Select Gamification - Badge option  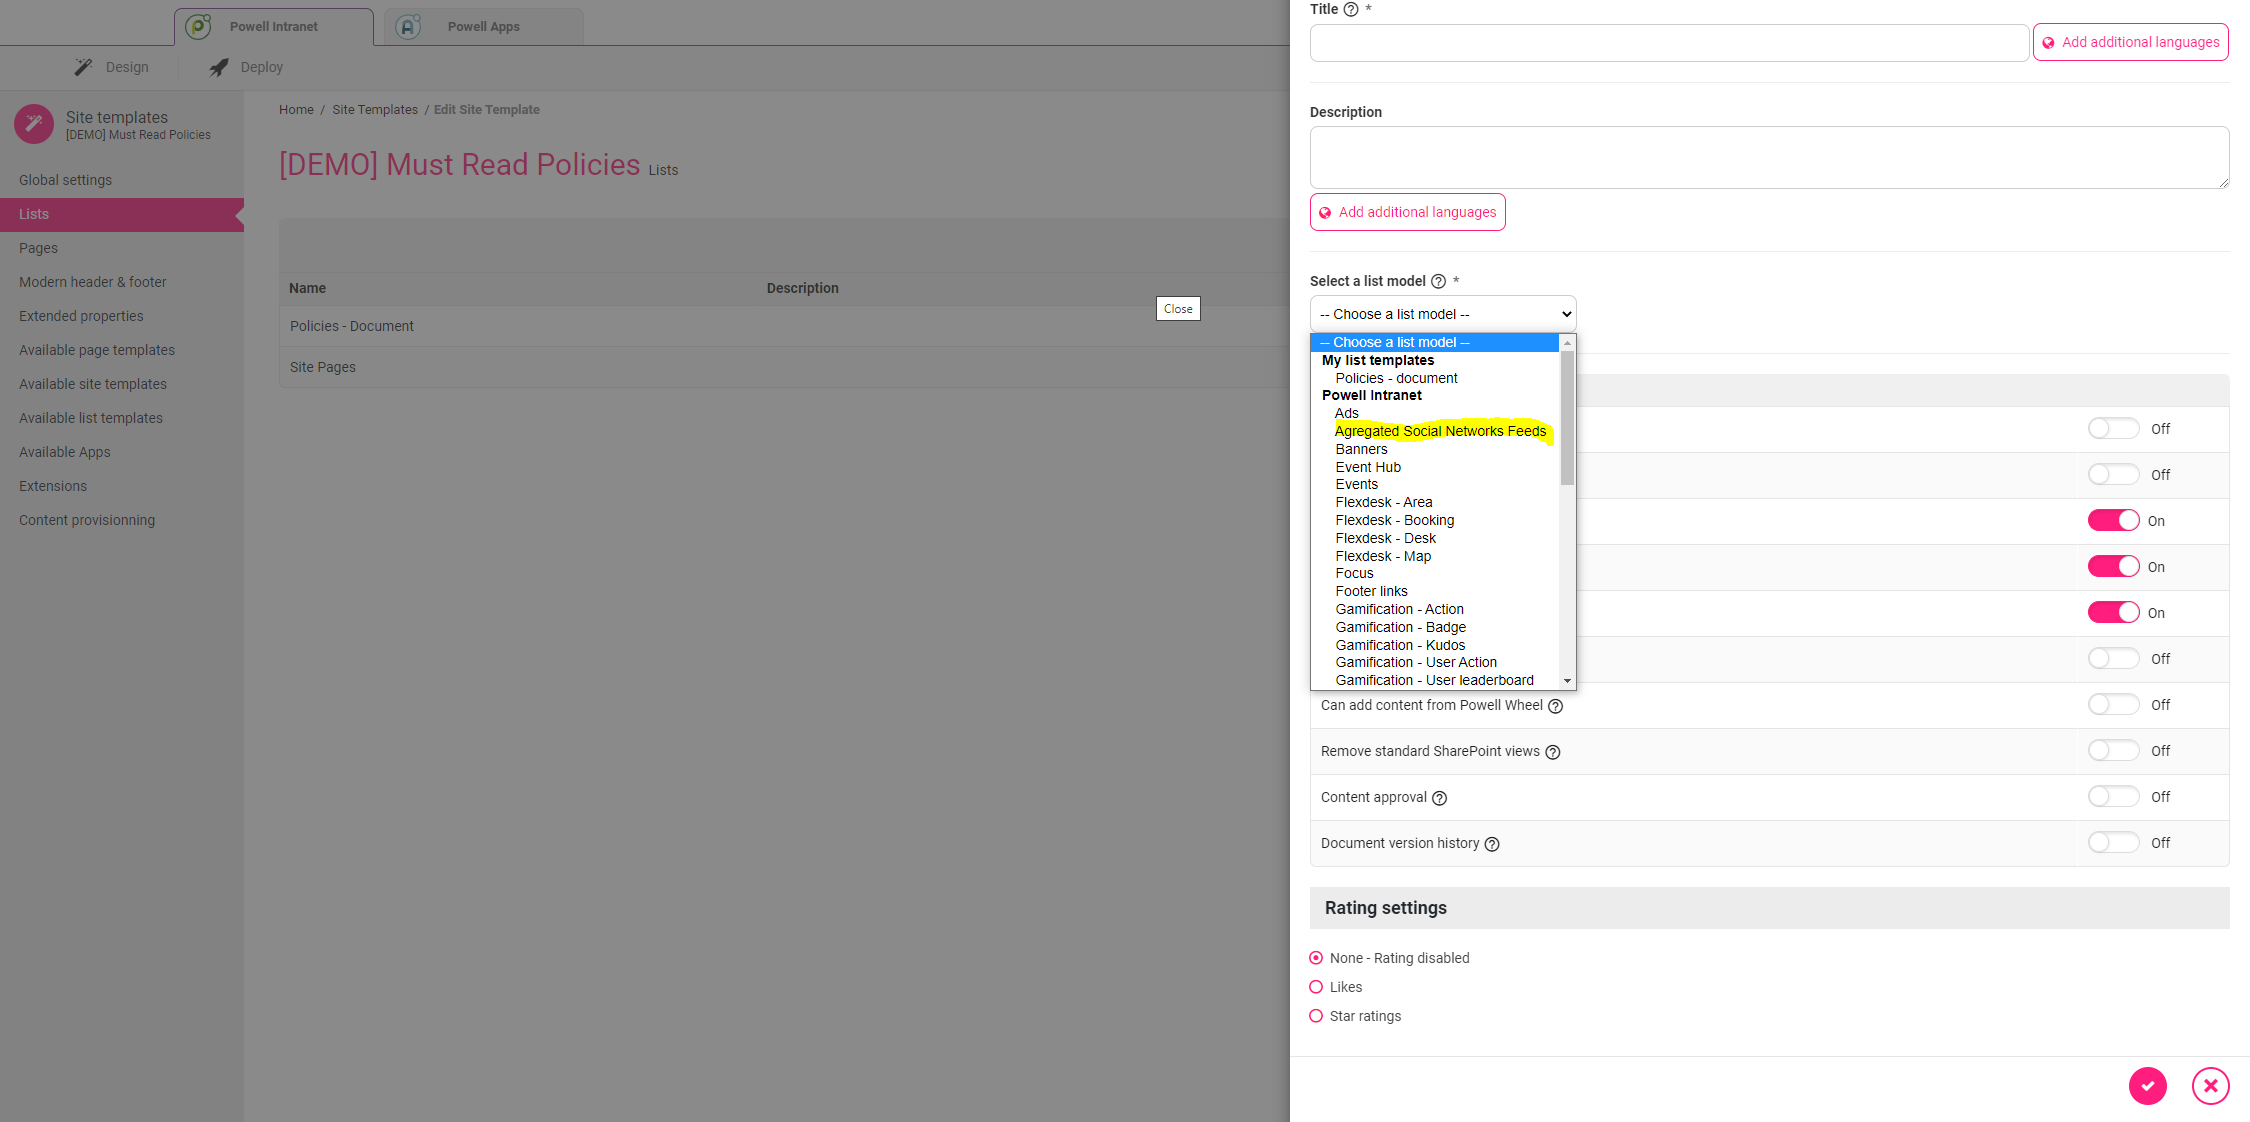coord(1400,627)
